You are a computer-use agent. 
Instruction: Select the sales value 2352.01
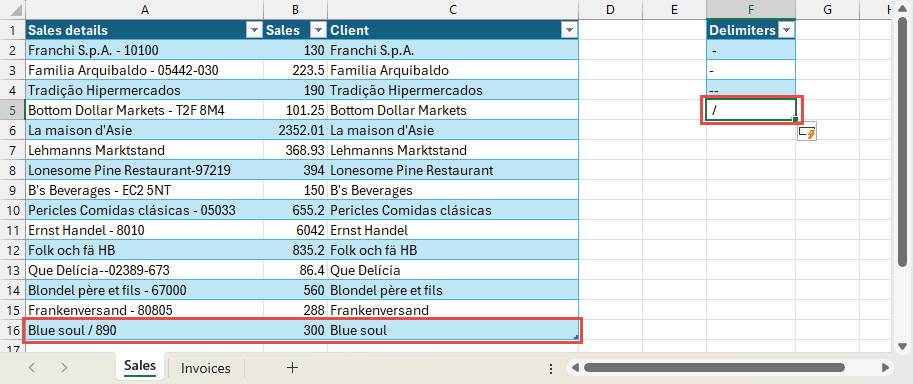(x=295, y=130)
